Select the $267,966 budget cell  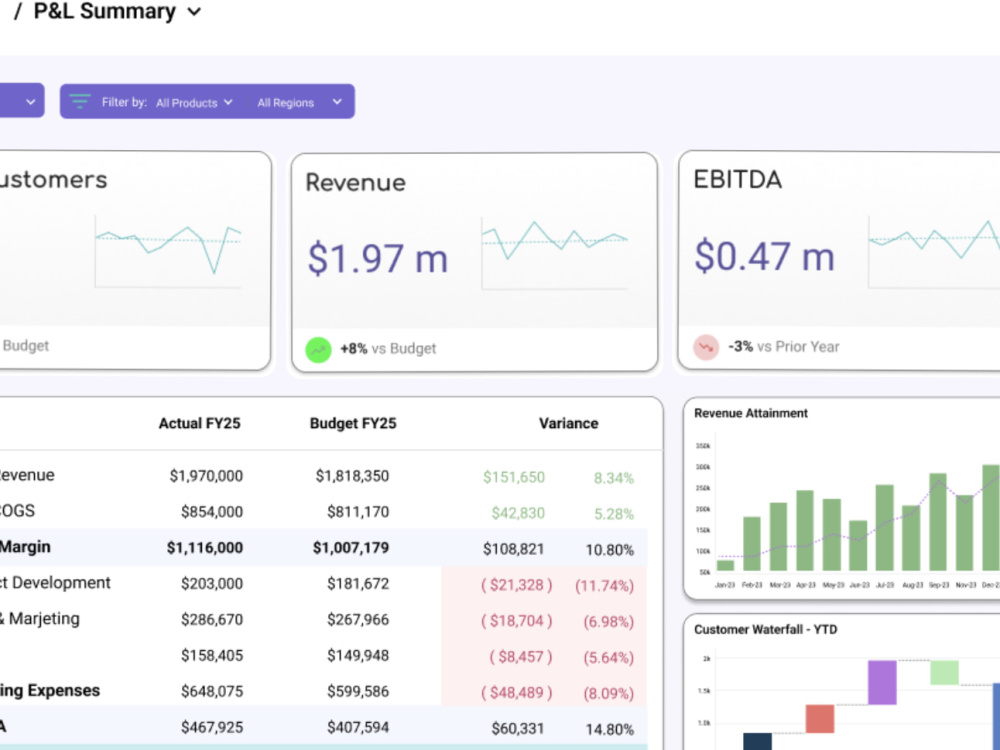tap(358, 619)
